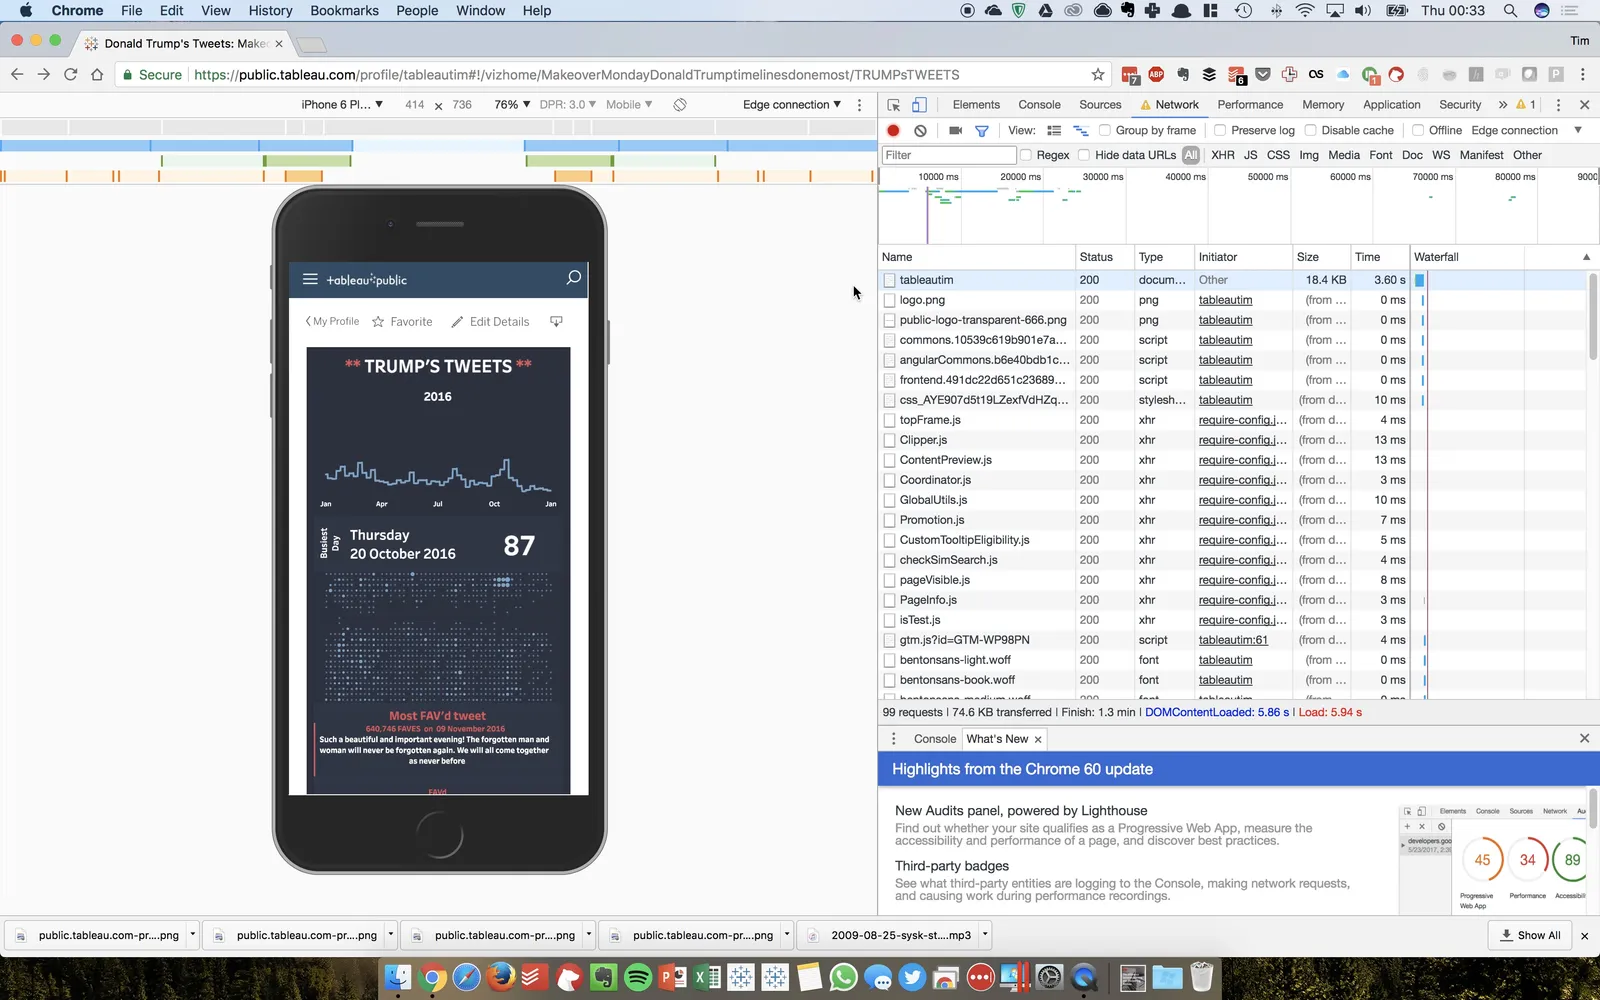
Task: Check Hide data URLs
Action: pos(1084,155)
